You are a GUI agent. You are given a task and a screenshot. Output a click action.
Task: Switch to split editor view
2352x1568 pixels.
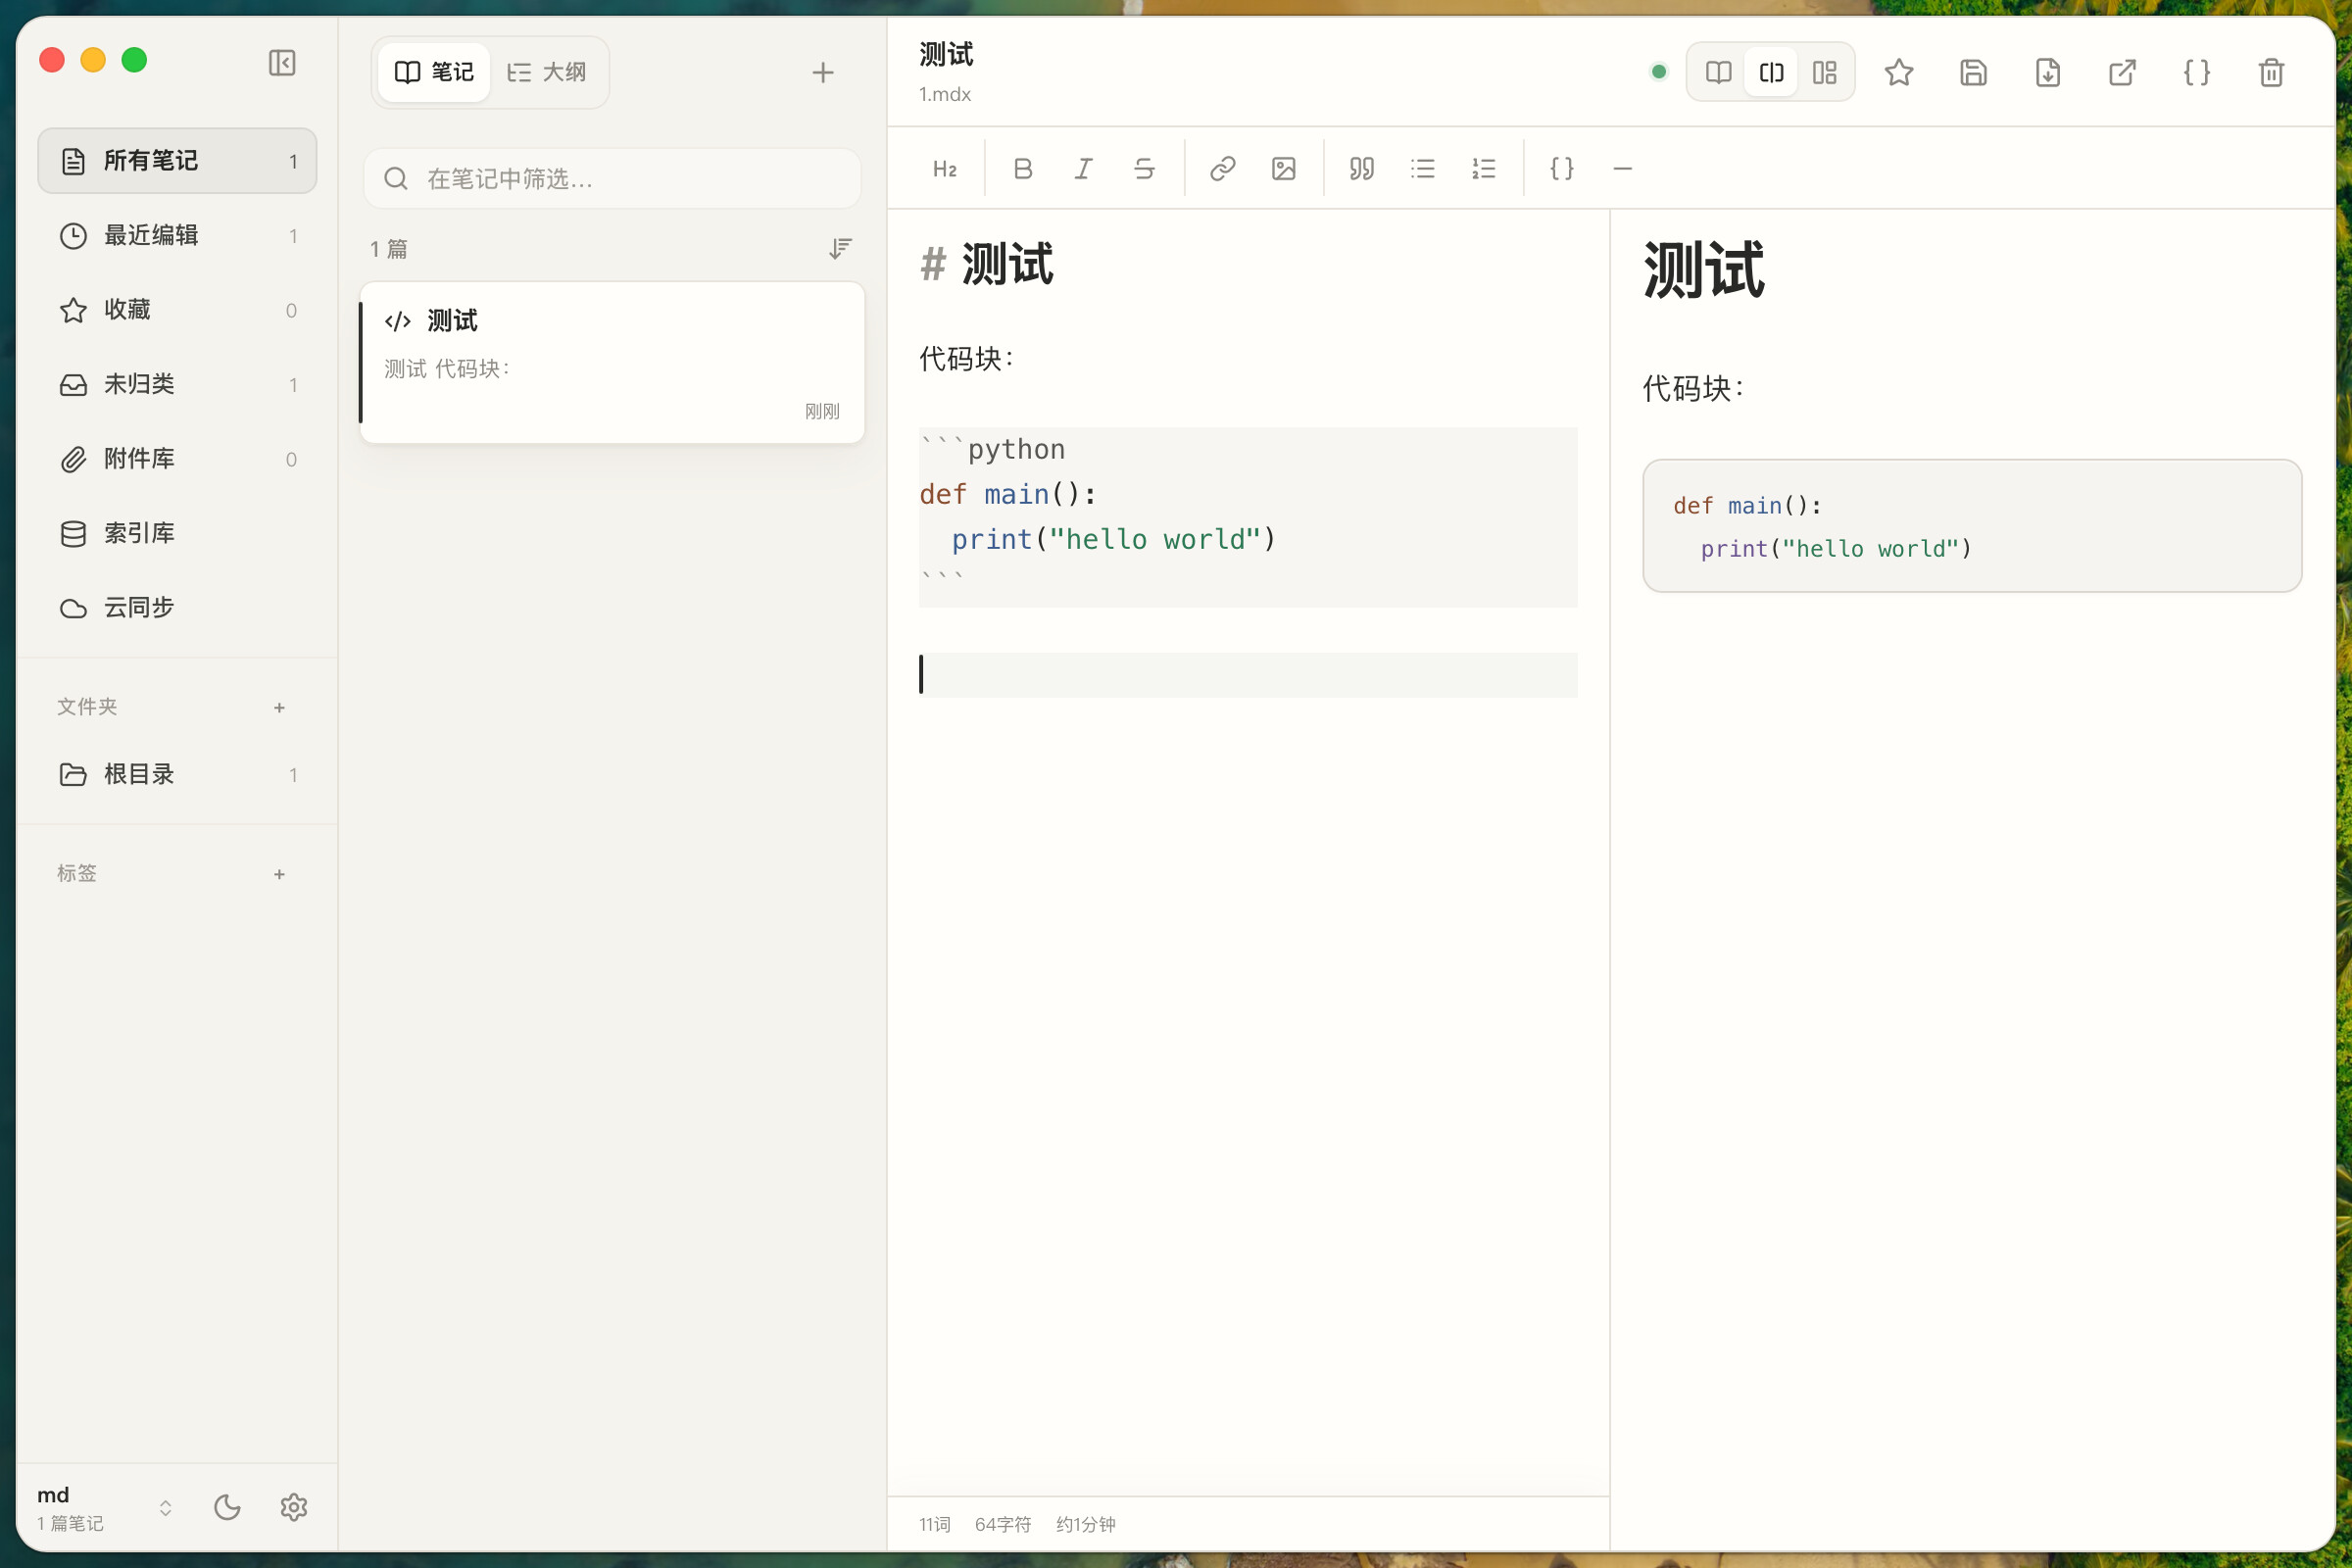click(1771, 73)
